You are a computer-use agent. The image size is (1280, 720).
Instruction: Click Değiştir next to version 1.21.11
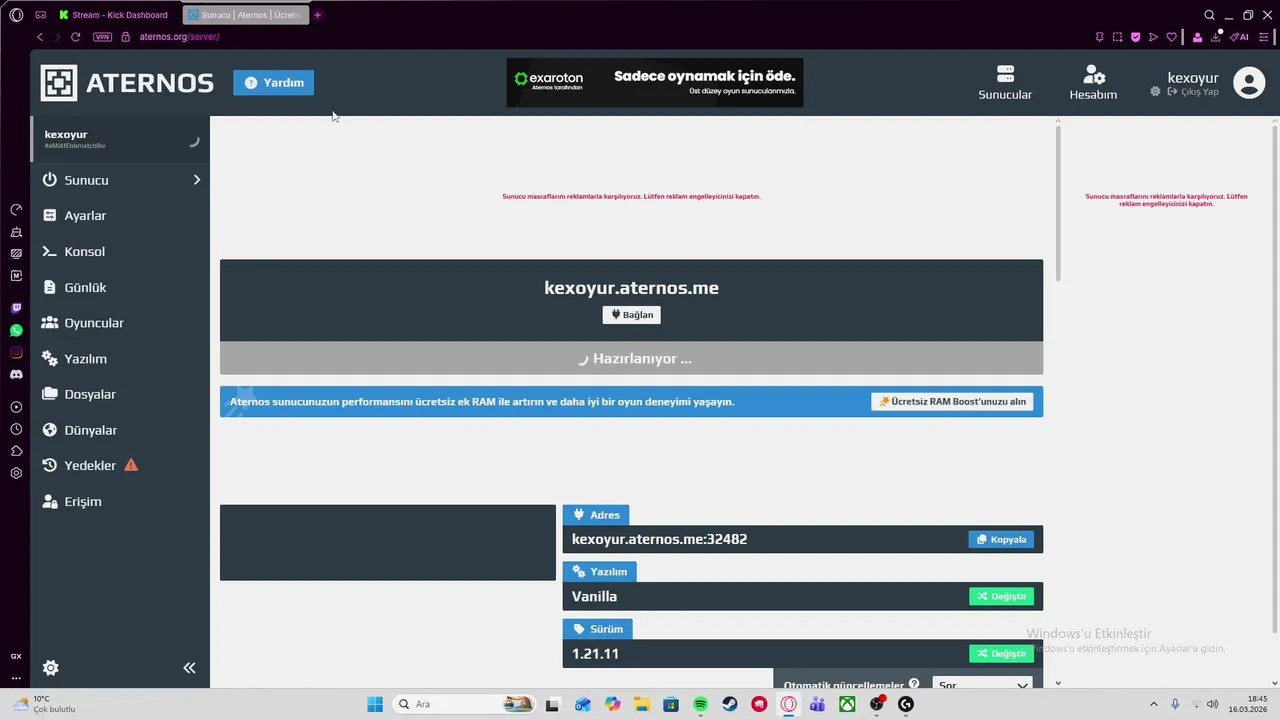1001,654
